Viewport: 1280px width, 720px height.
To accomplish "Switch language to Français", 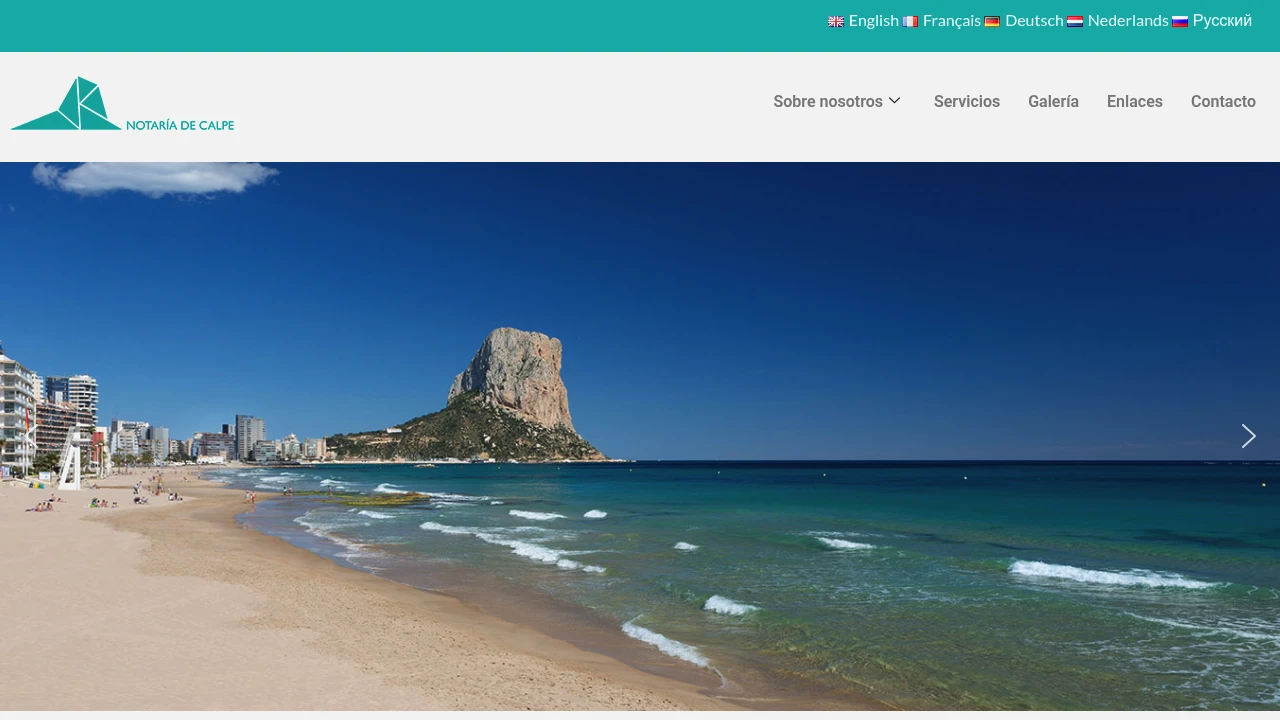I will (x=952, y=21).
